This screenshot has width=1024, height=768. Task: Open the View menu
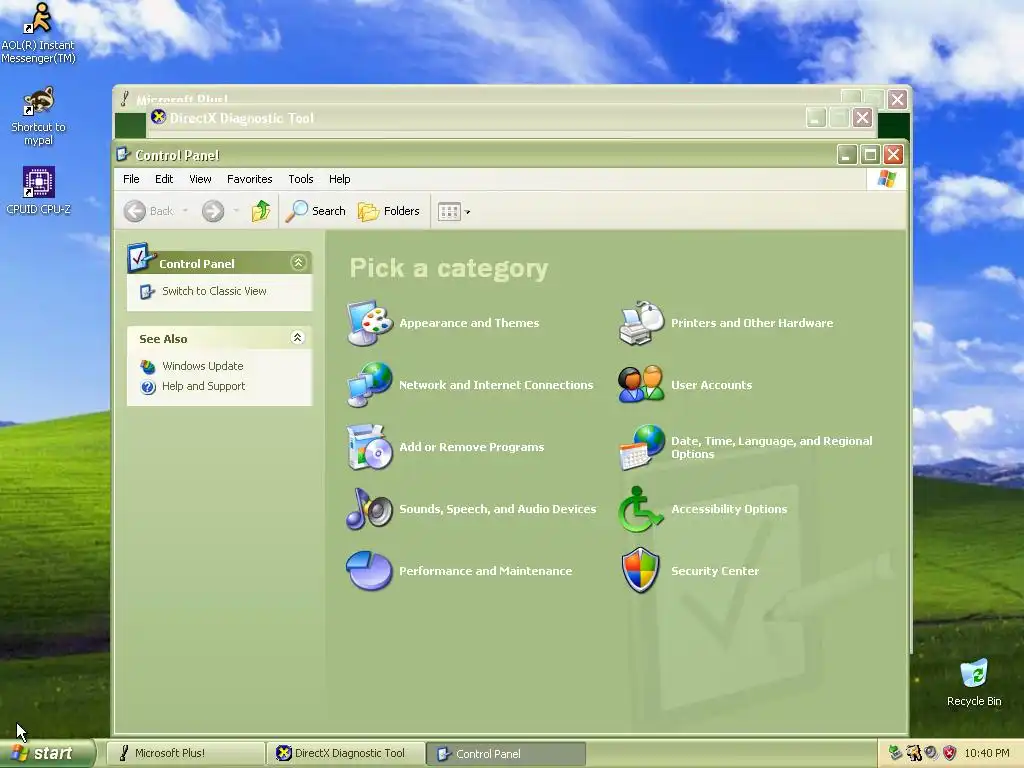[x=200, y=179]
